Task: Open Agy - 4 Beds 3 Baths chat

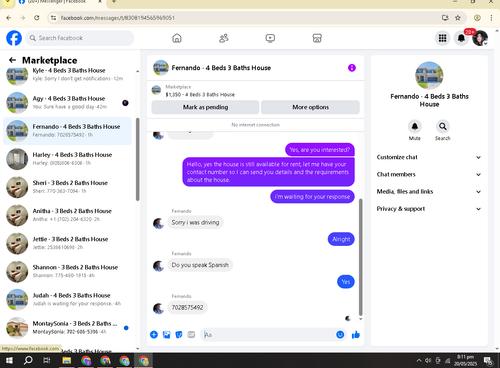Action: pyautogui.click(x=67, y=103)
